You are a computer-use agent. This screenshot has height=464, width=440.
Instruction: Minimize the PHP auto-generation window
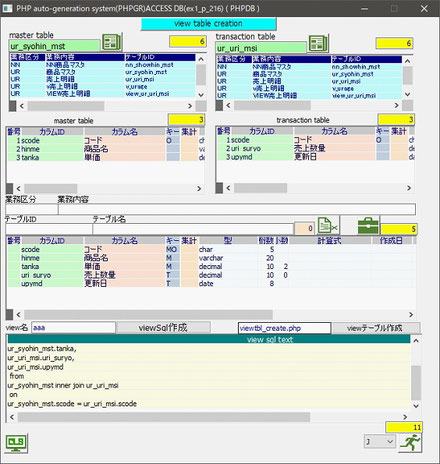point(365,9)
